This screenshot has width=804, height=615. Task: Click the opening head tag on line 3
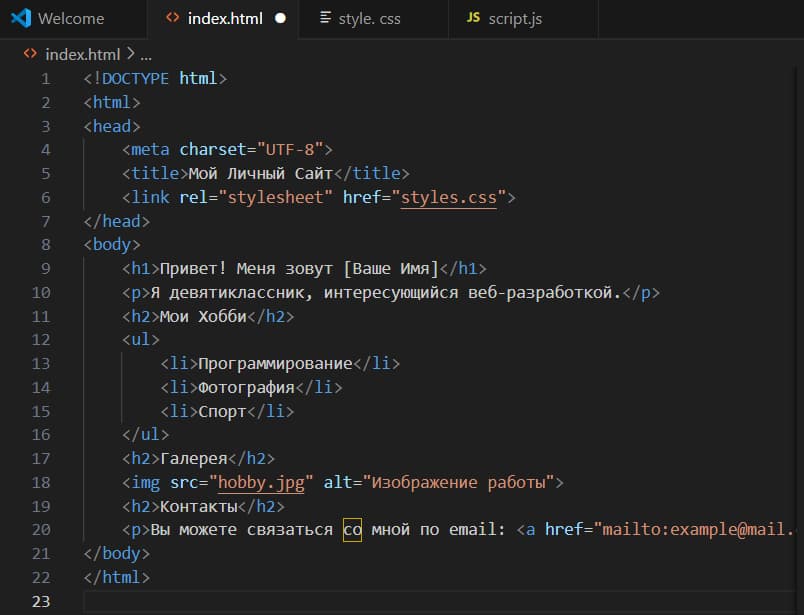(112, 126)
